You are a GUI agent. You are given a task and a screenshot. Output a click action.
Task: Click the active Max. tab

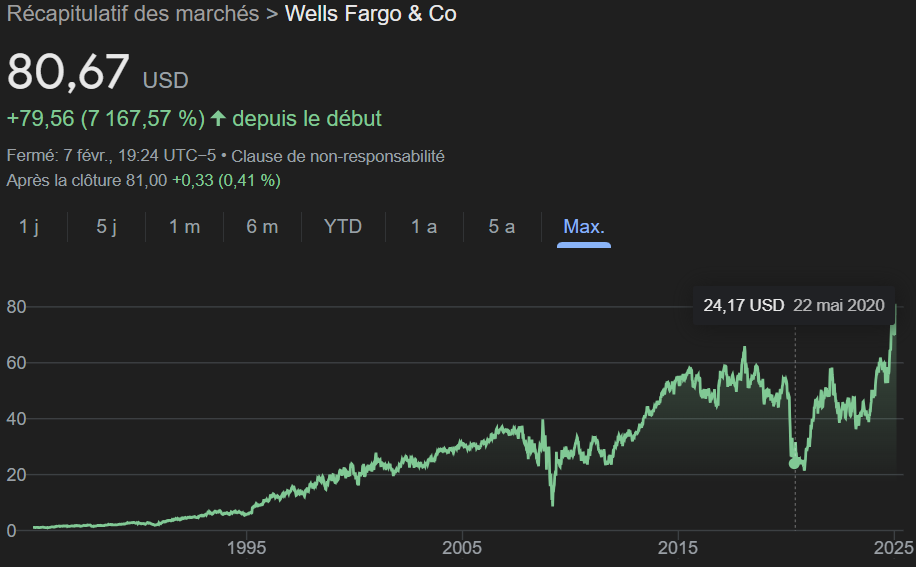click(x=584, y=227)
